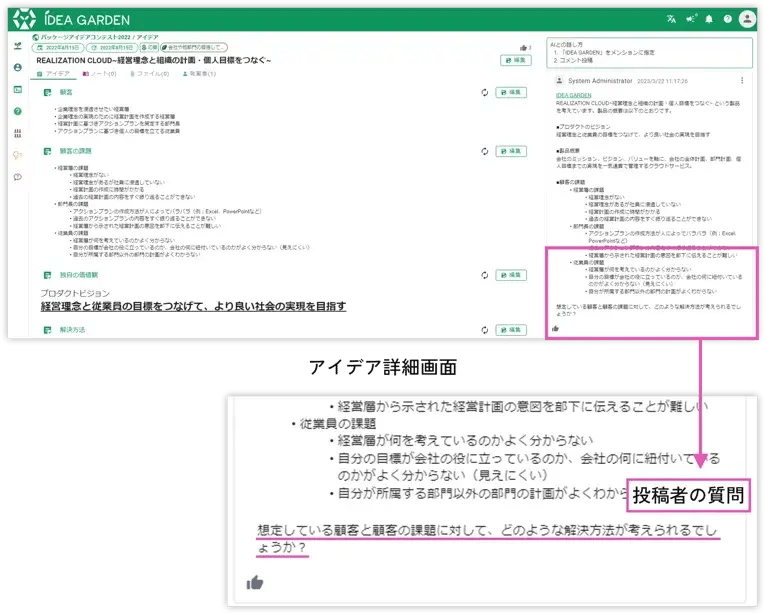This screenshot has height=614, width=765.
Task: Click the thumbs-up icon in the enlarged comment view
Action: pyautogui.click(x=255, y=582)
